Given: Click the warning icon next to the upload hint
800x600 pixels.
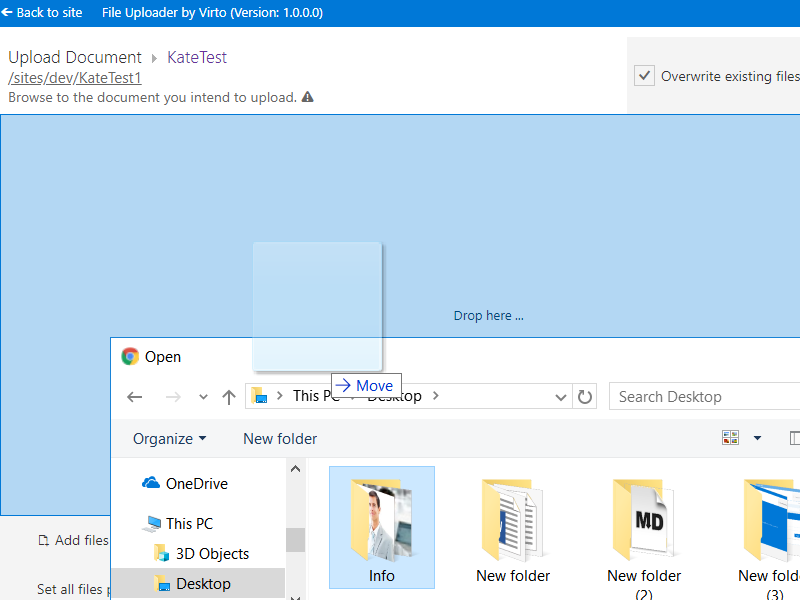Looking at the screenshot, I should (x=306, y=97).
